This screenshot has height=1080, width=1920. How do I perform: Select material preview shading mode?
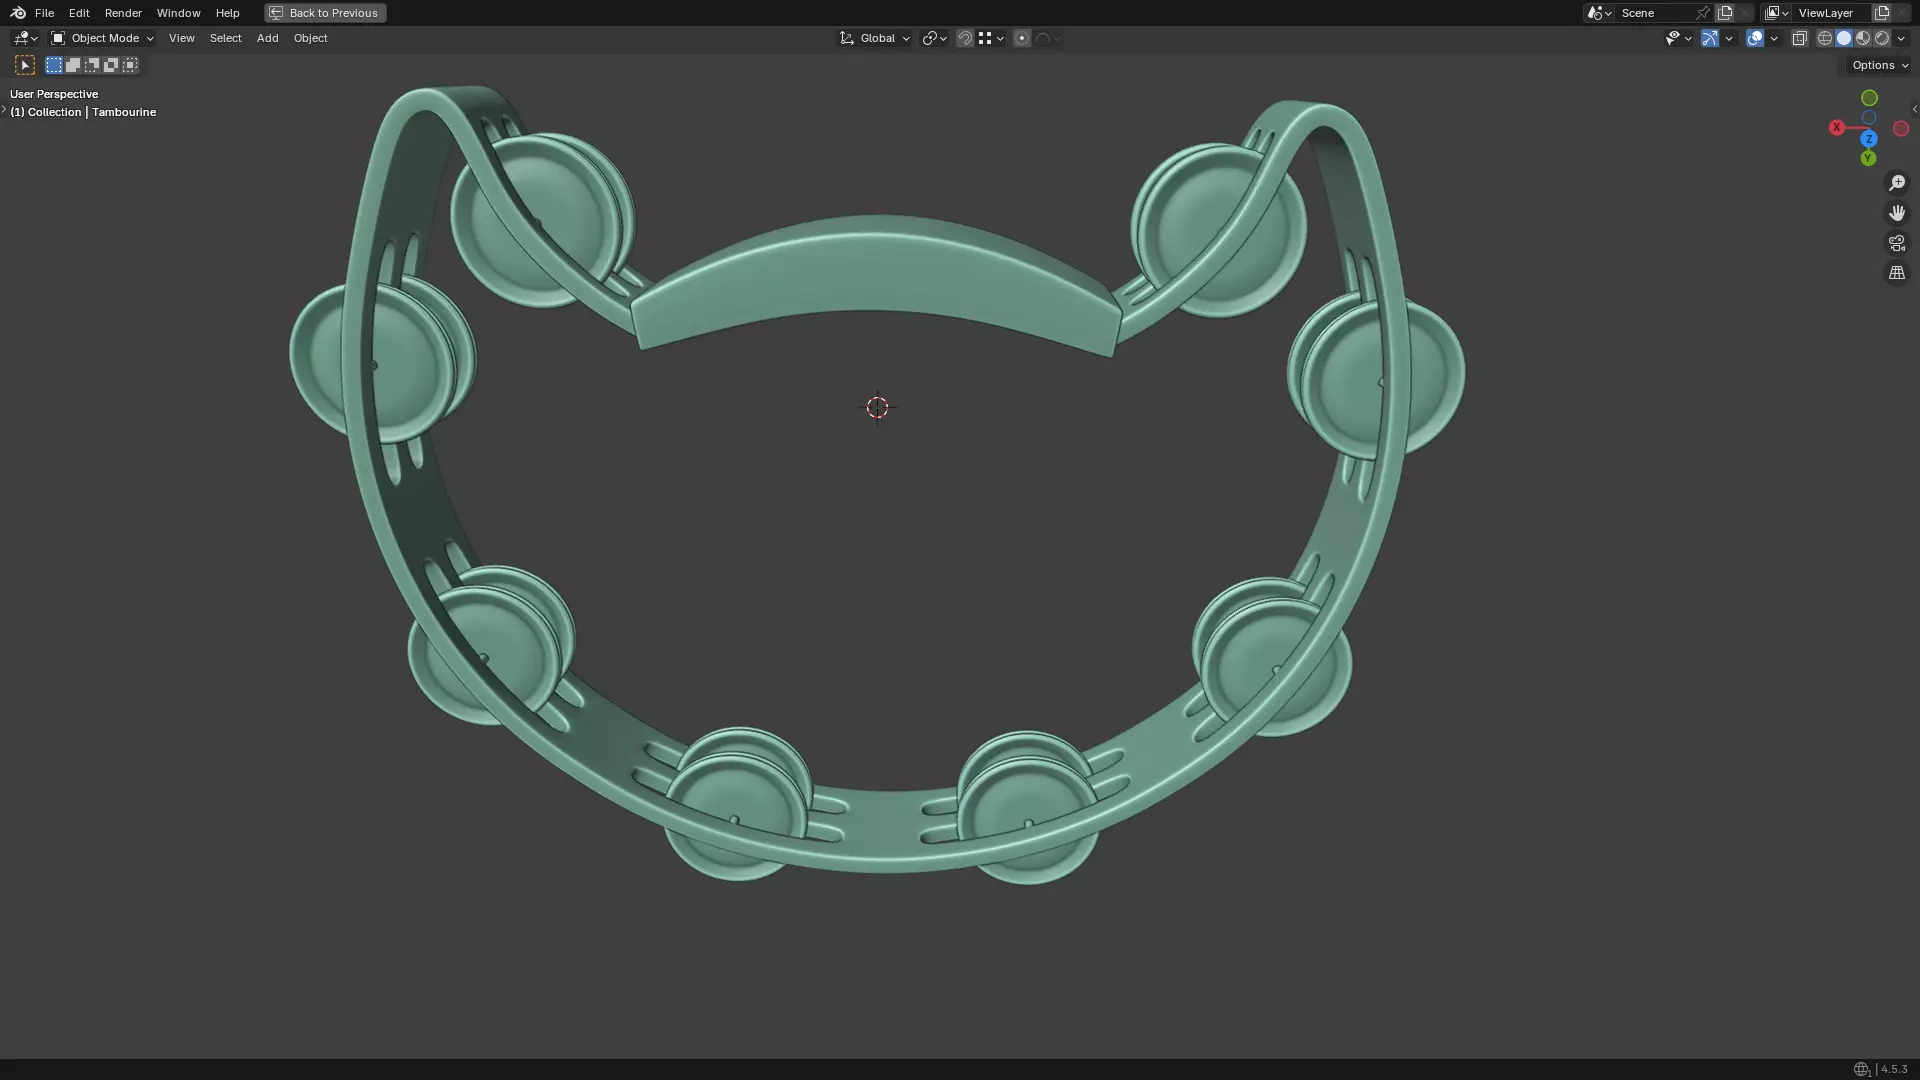tap(1863, 38)
